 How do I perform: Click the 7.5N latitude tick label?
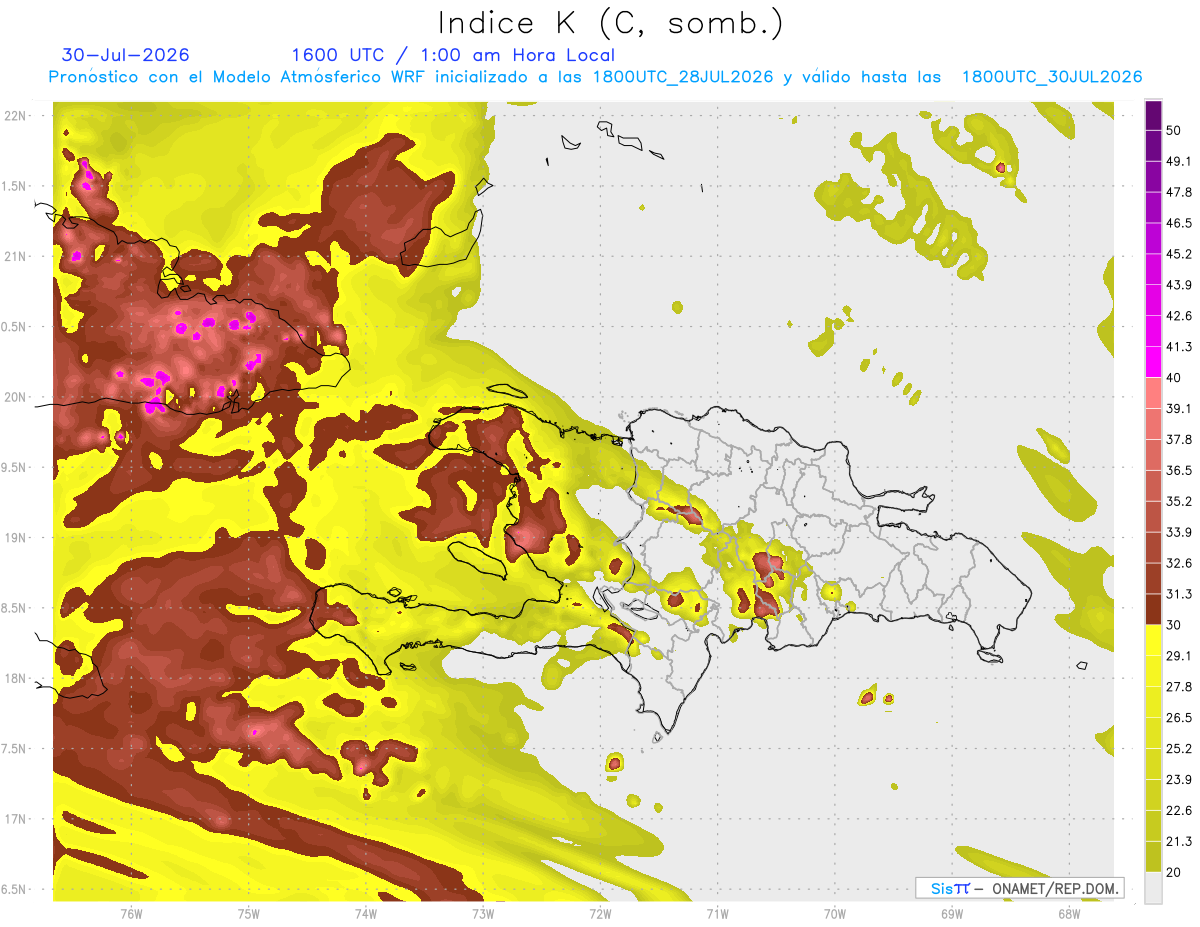14,749
